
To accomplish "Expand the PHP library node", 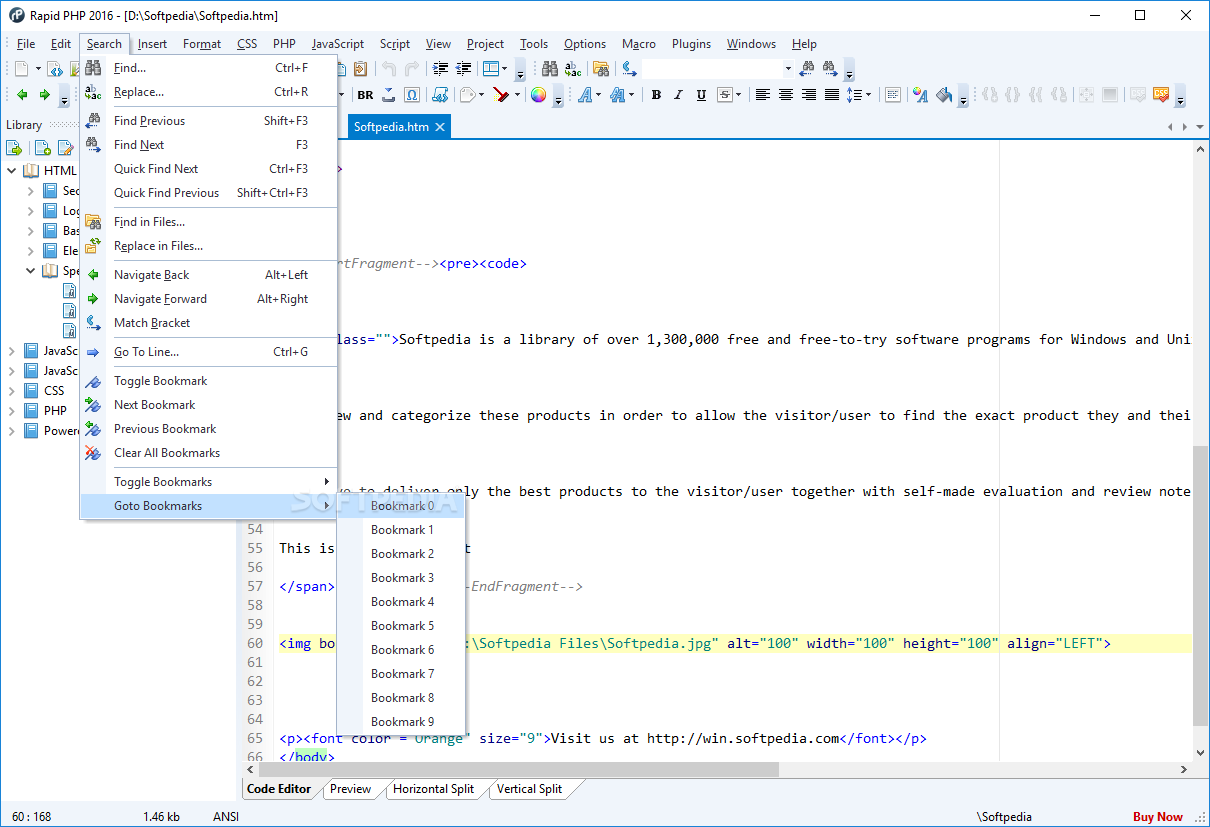I will point(12,411).
